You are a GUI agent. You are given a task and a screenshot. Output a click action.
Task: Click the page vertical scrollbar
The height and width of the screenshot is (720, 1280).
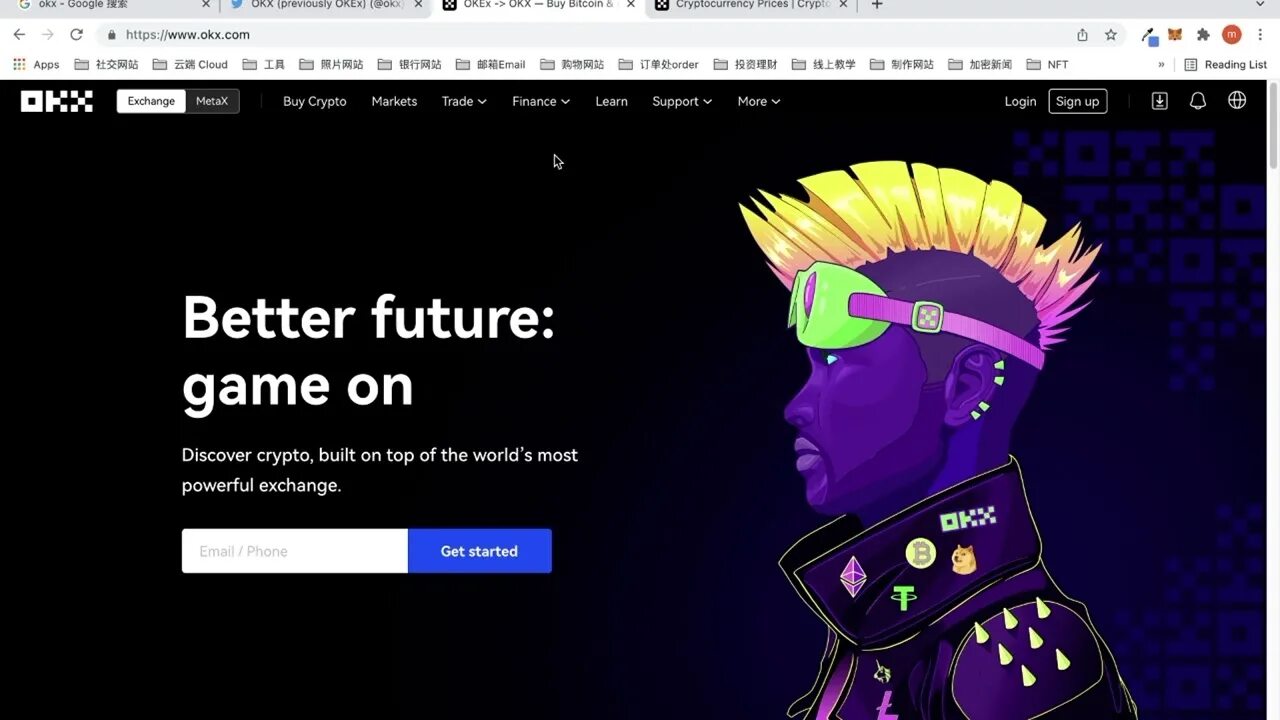click(x=1273, y=400)
